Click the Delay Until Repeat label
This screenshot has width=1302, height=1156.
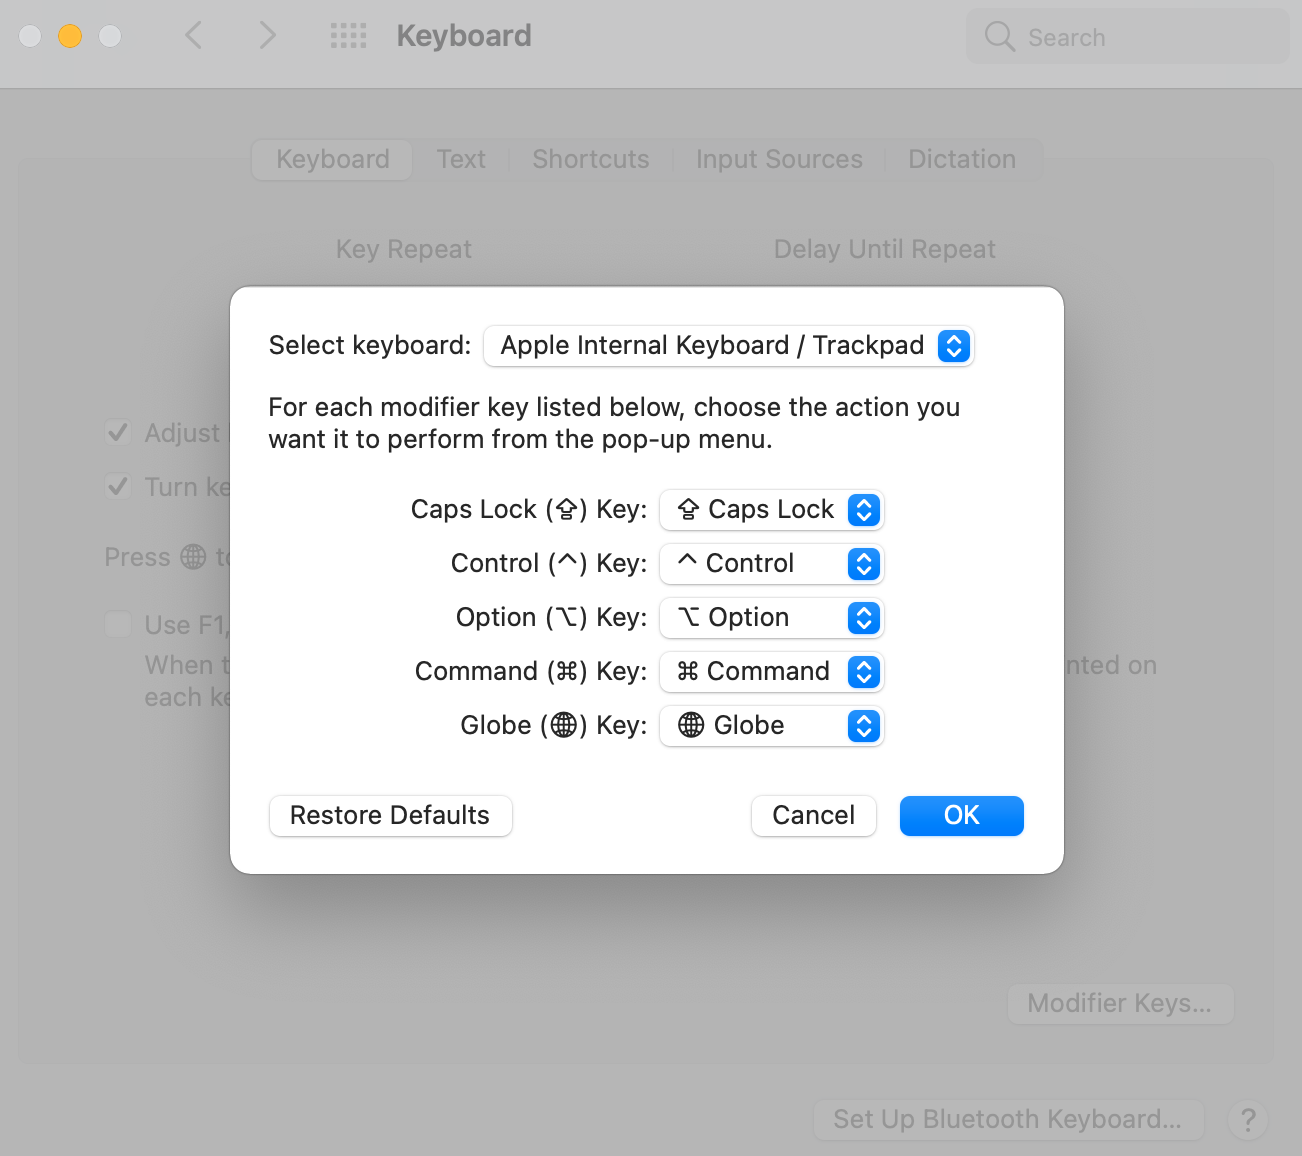click(885, 249)
